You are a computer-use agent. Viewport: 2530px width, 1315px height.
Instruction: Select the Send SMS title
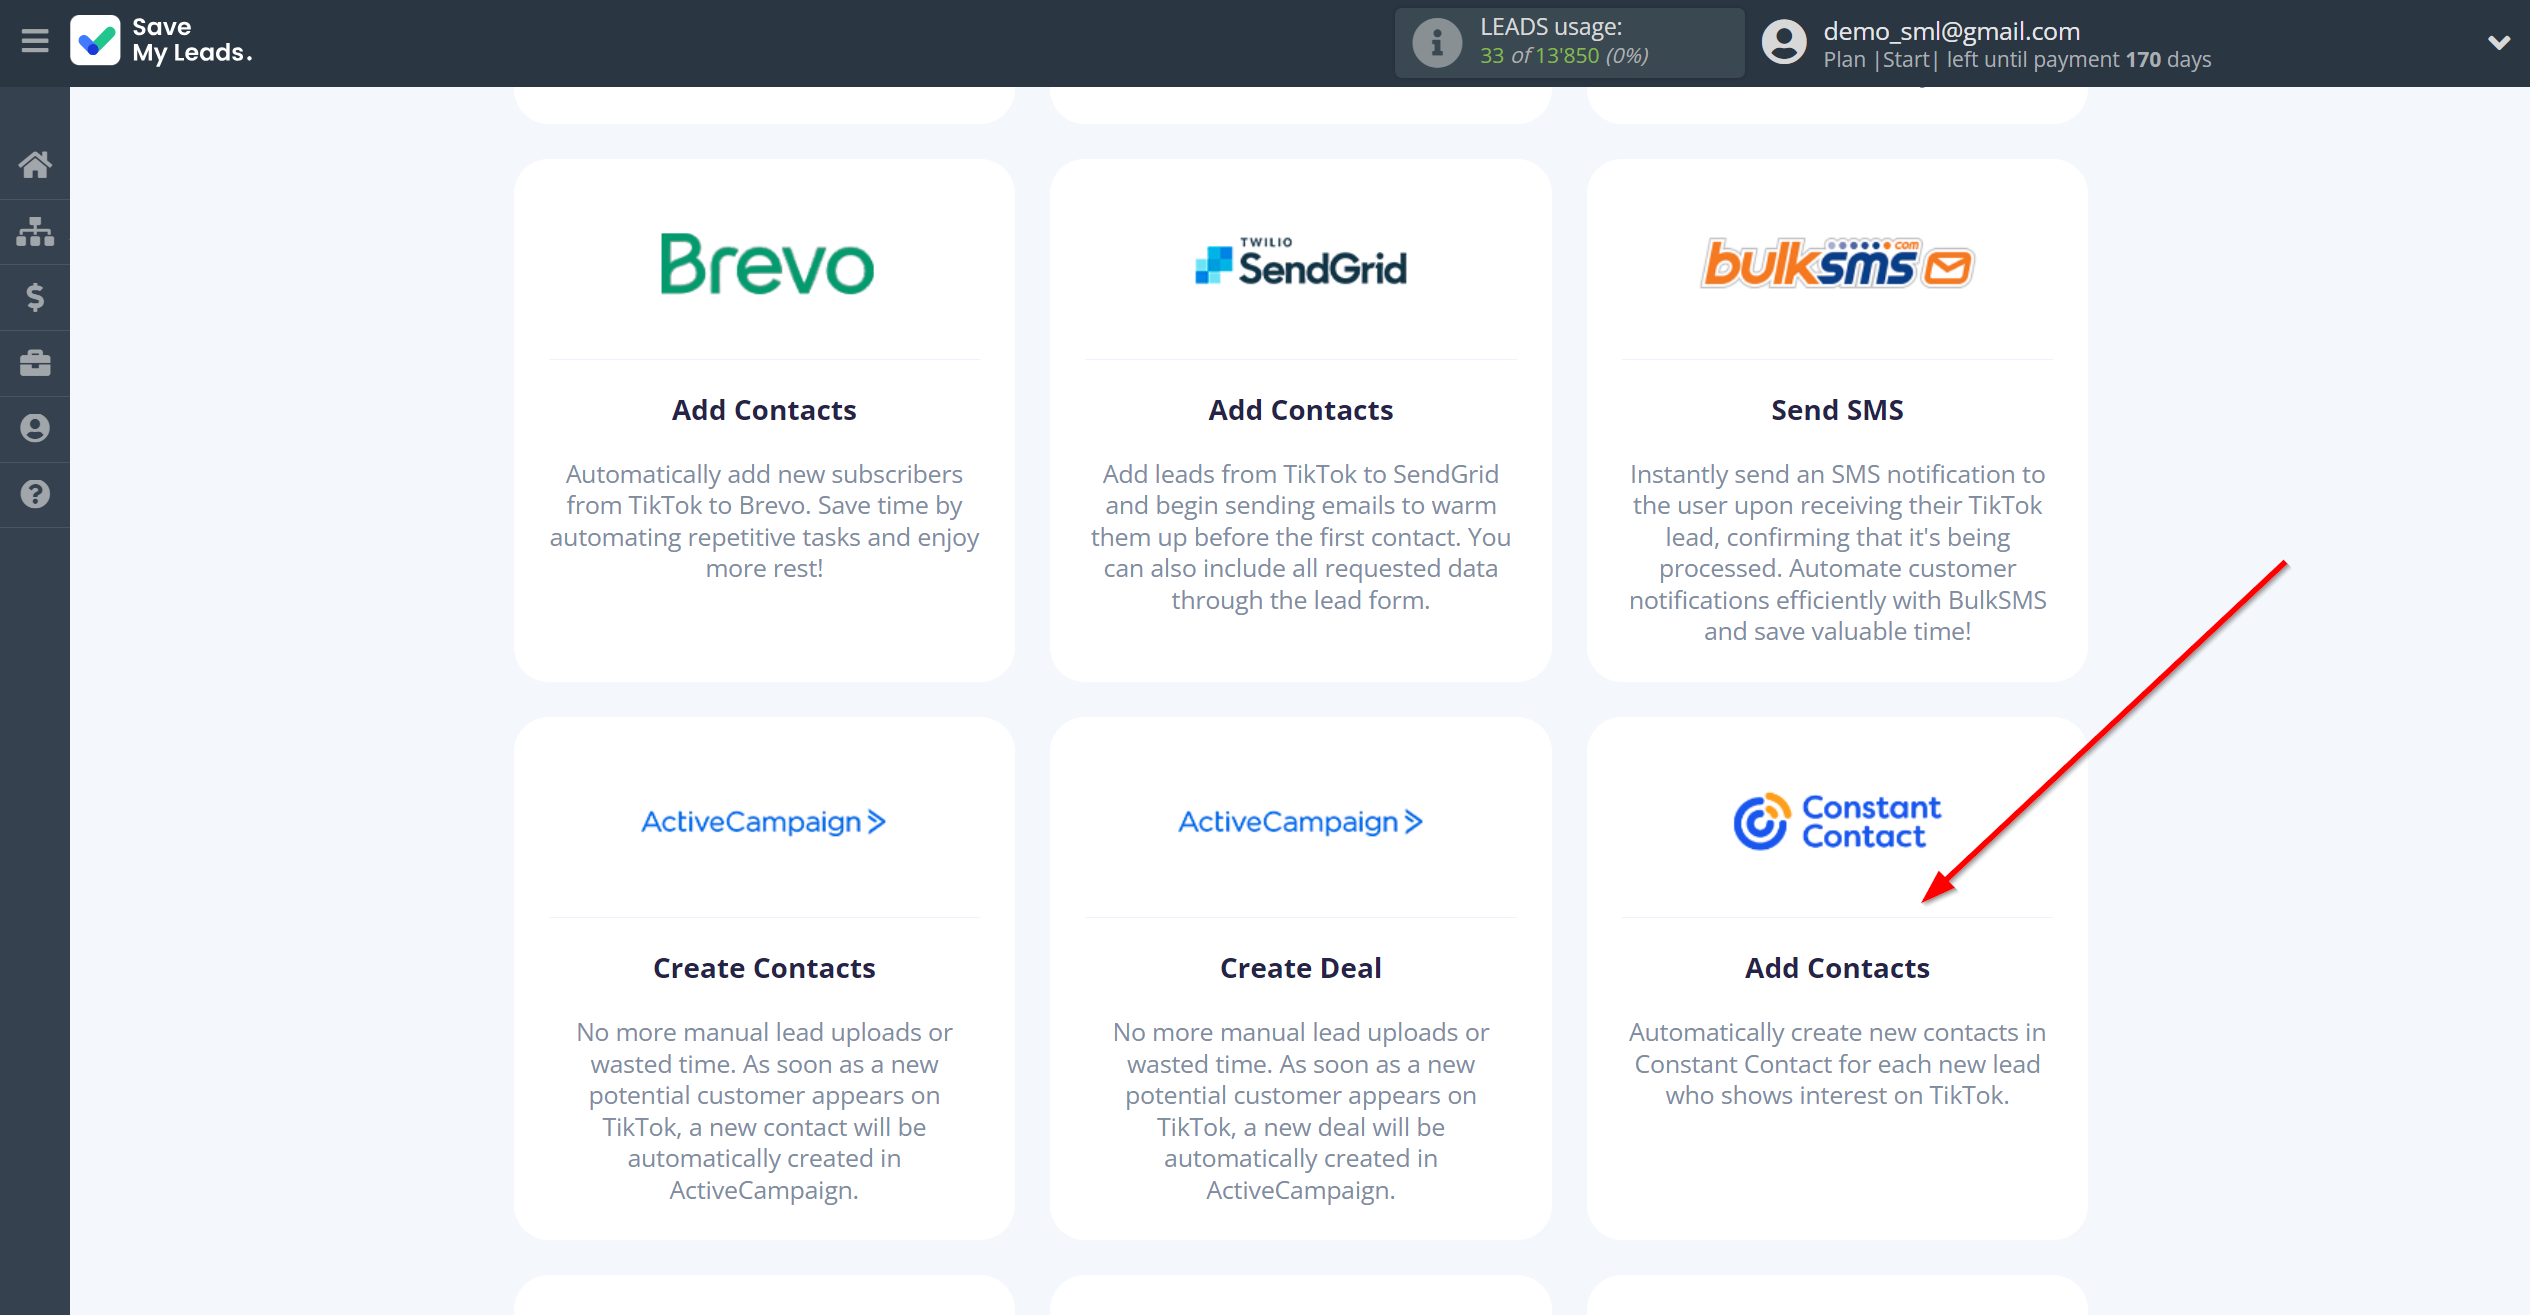[1838, 410]
